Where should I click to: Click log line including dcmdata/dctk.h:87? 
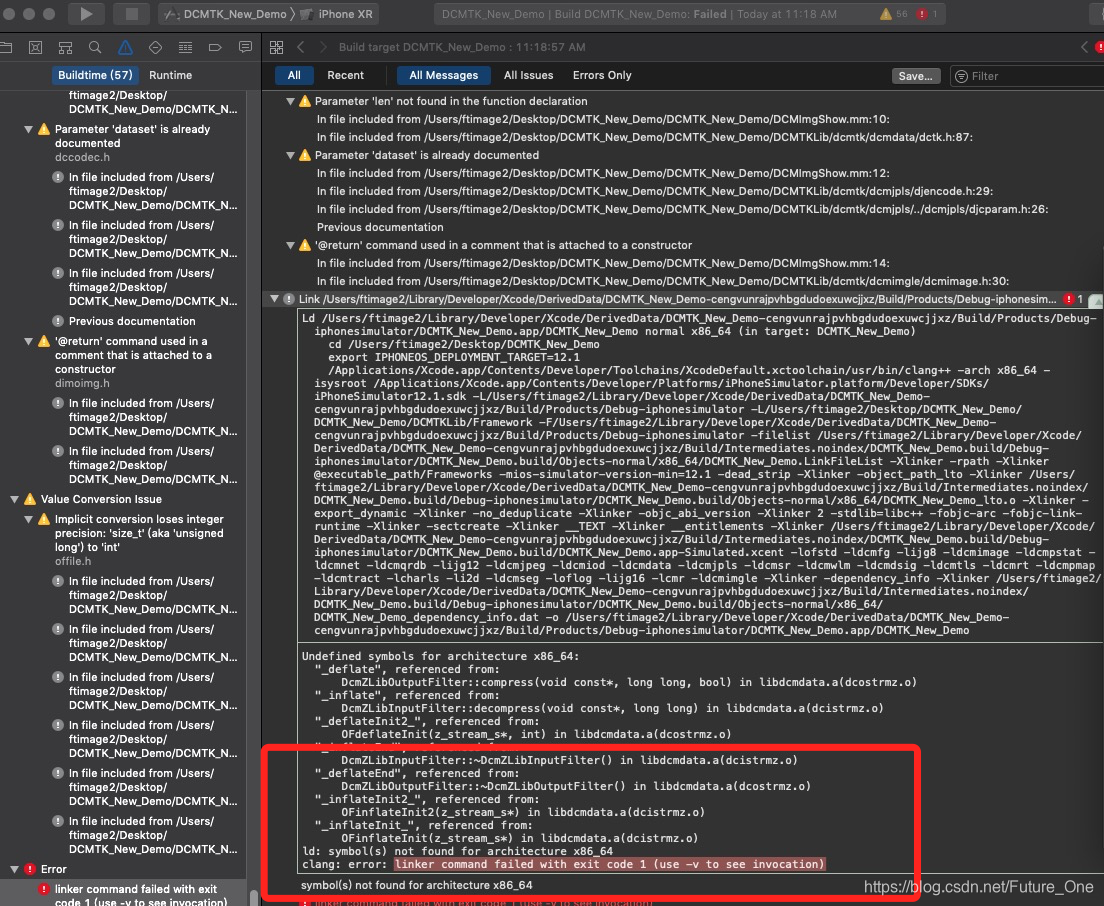[645, 137]
